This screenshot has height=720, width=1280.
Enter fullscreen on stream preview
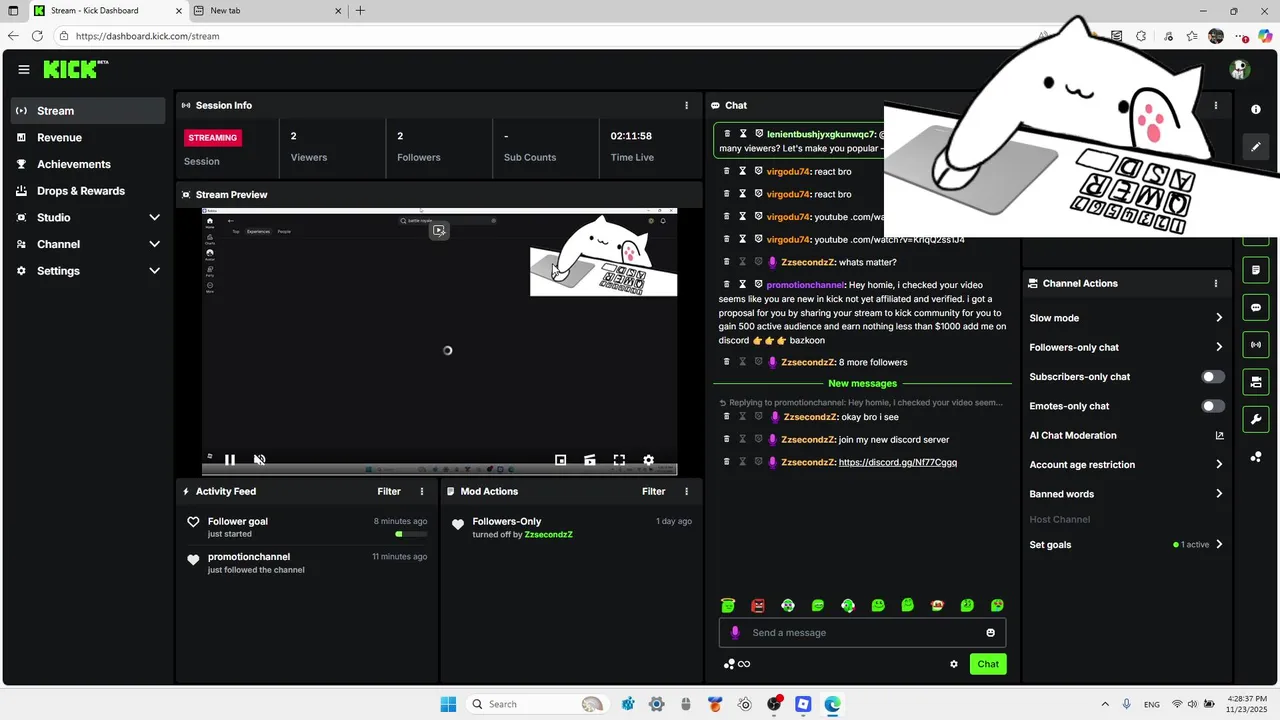[619, 460]
